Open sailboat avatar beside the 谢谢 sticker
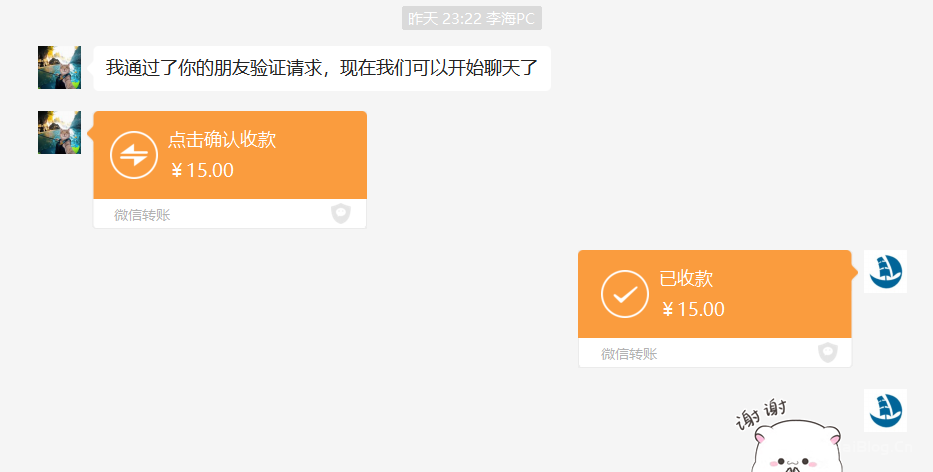Viewport: 933px width, 472px height. tap(885, 410)
